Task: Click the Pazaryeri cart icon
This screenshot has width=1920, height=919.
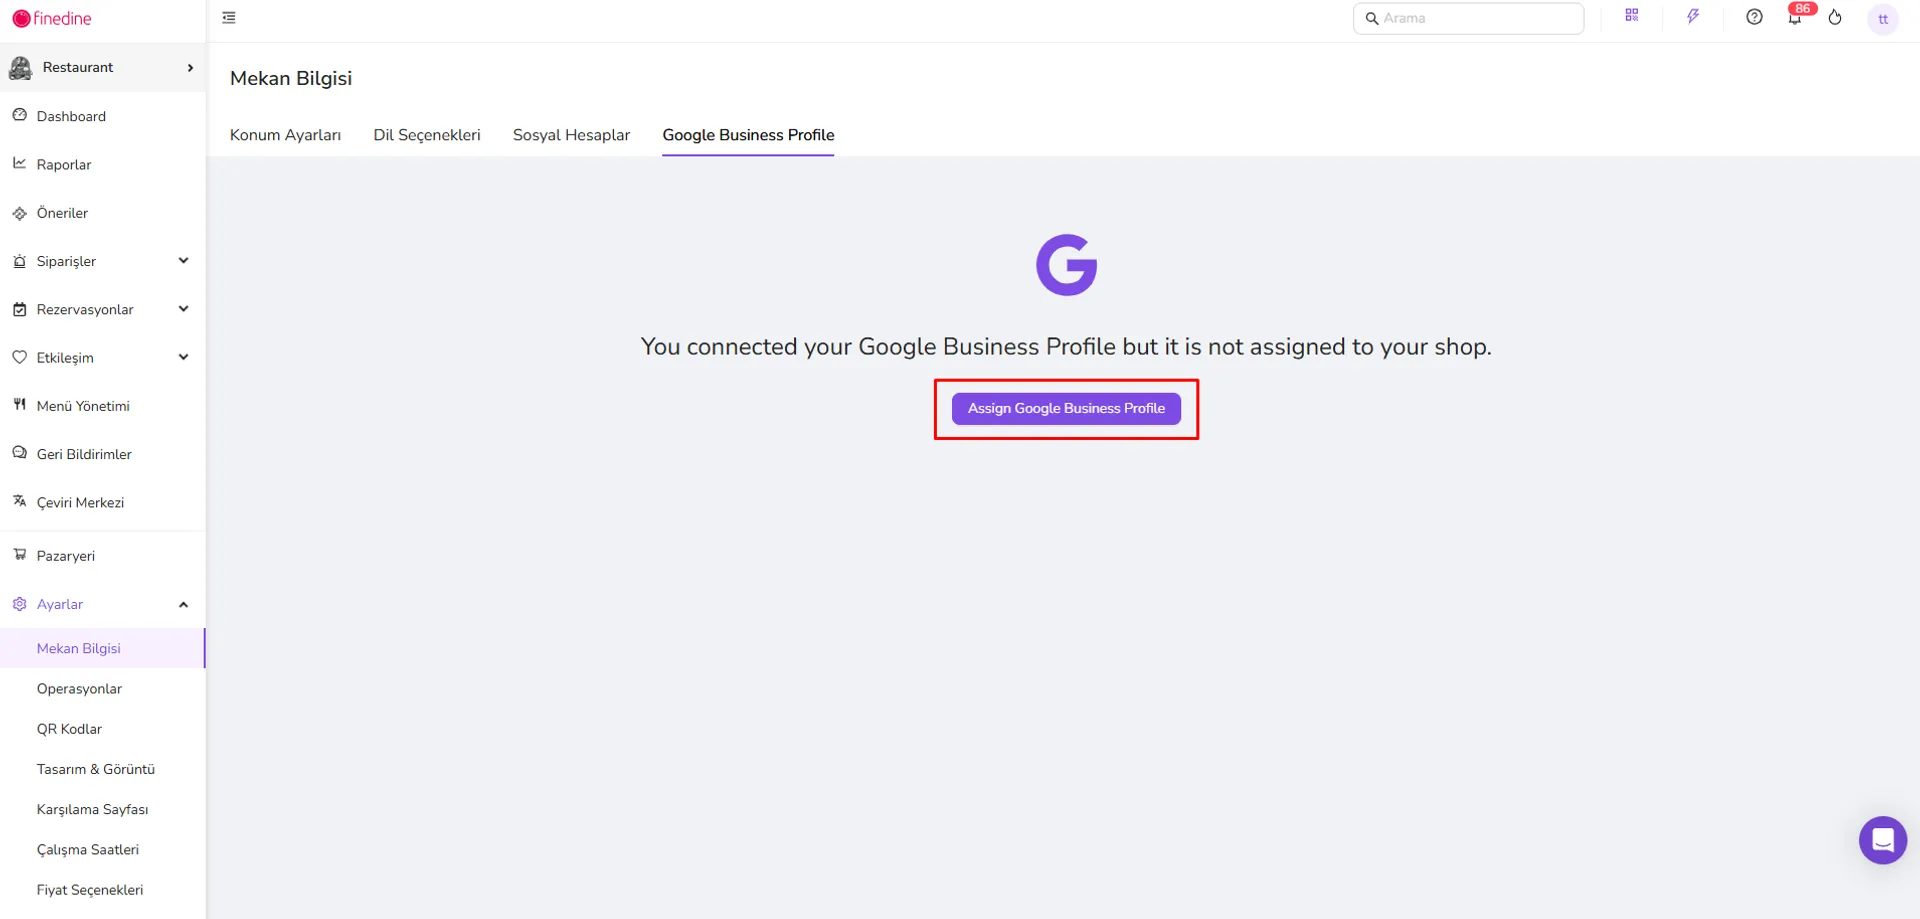Action: click(19, 555)
